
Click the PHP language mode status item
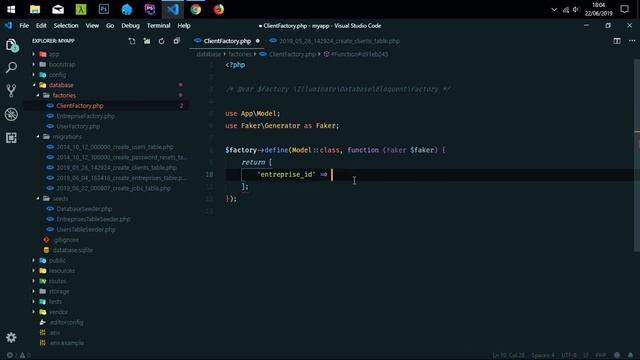(600, 355)
